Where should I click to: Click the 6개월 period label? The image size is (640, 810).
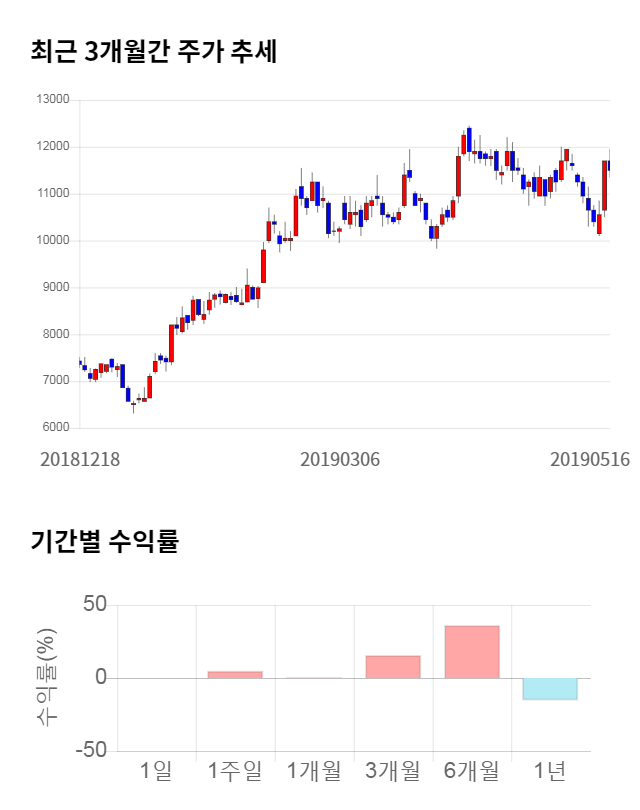click(x=472, y=771)
